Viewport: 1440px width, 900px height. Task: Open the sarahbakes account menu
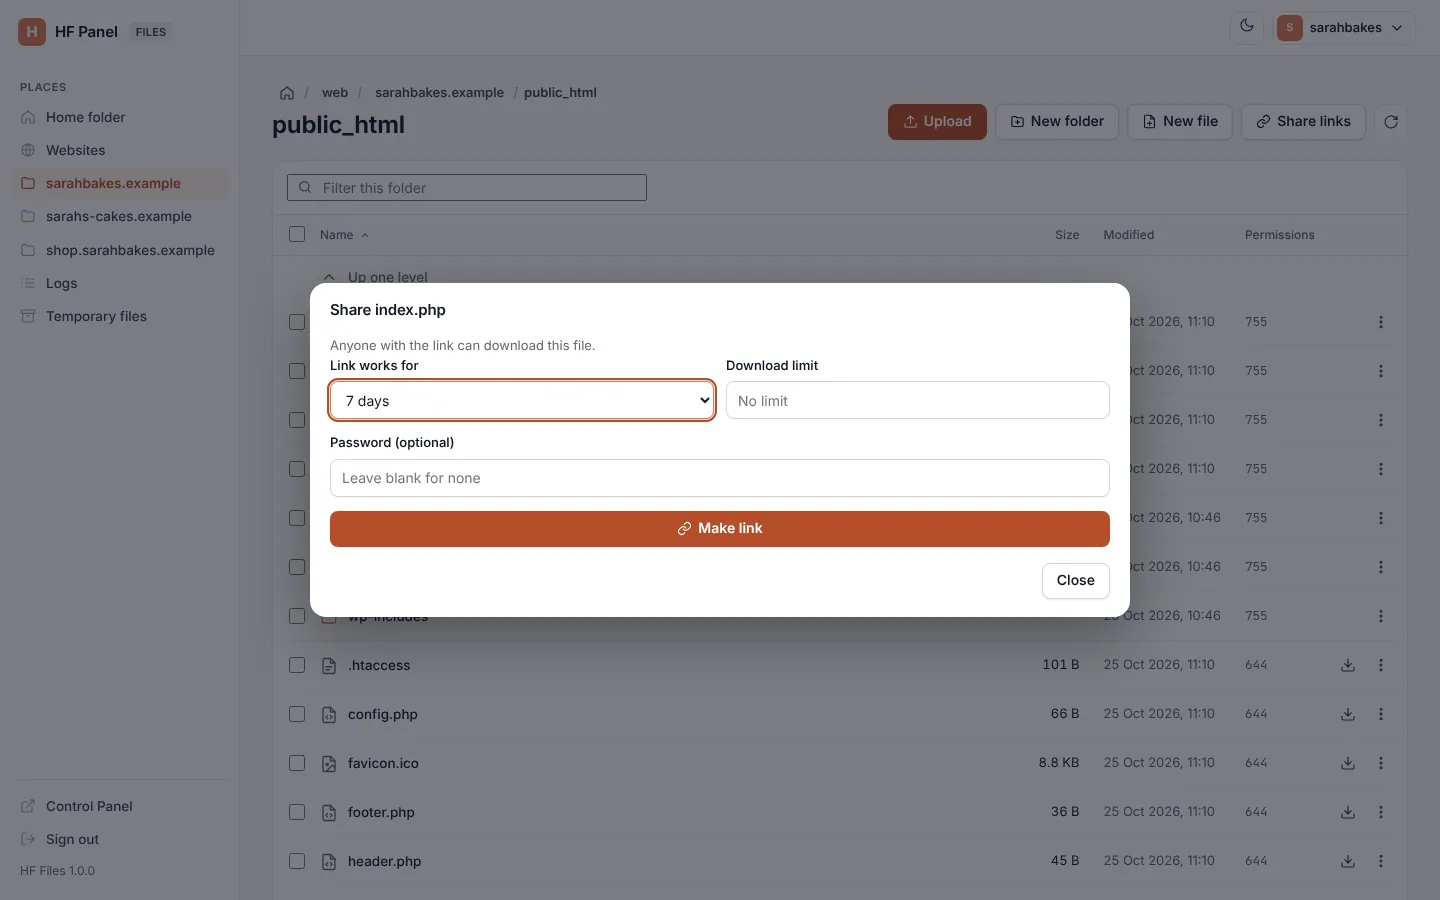click(1345, 28)
